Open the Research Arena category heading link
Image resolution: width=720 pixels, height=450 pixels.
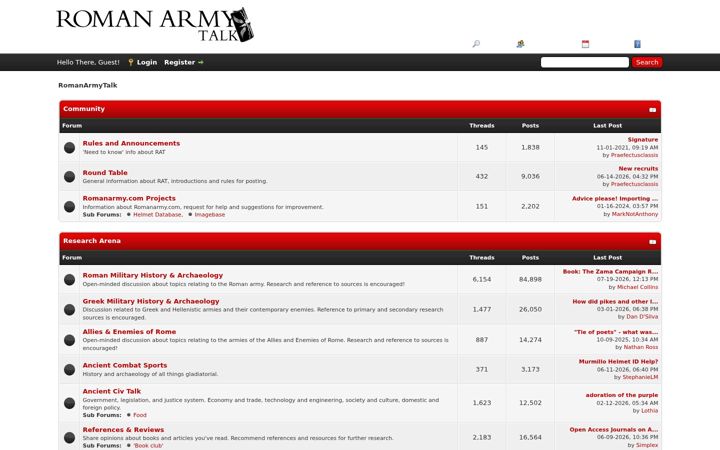(92, 241)
